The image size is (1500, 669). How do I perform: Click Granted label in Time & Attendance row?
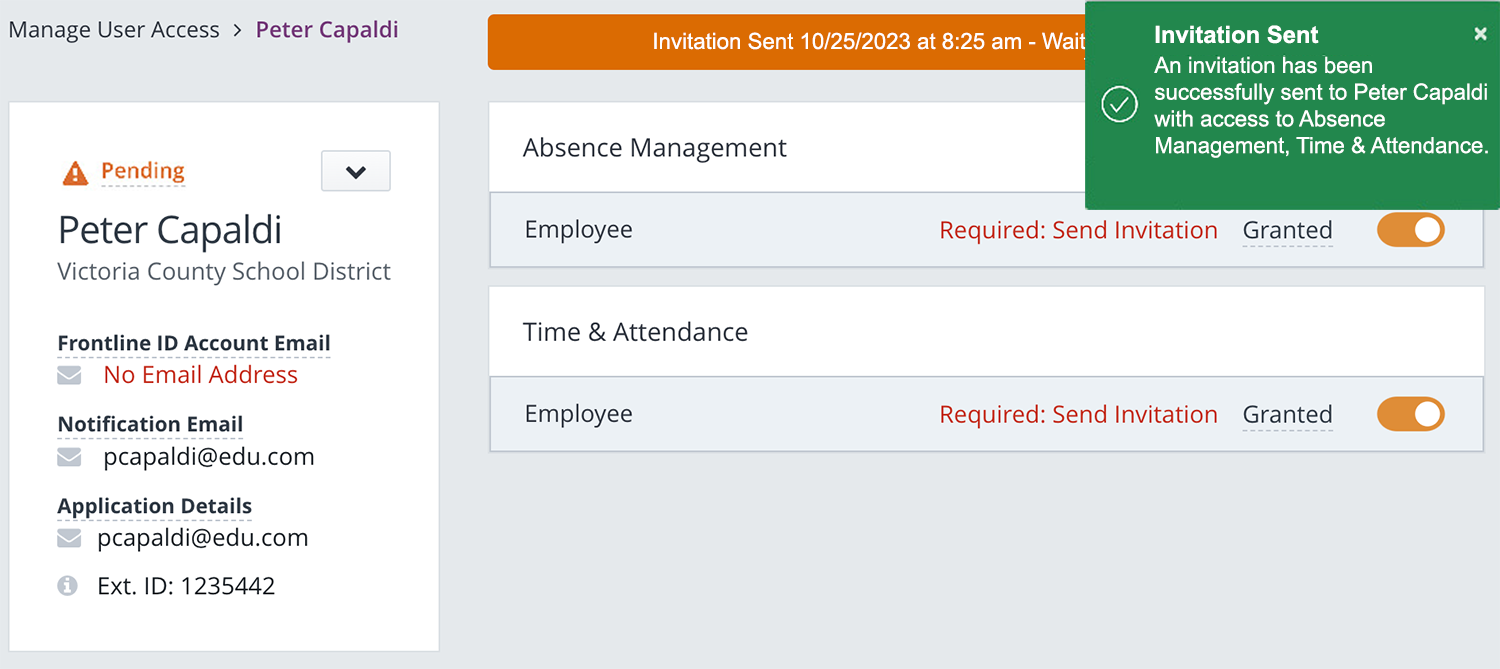pos(1287,415)
